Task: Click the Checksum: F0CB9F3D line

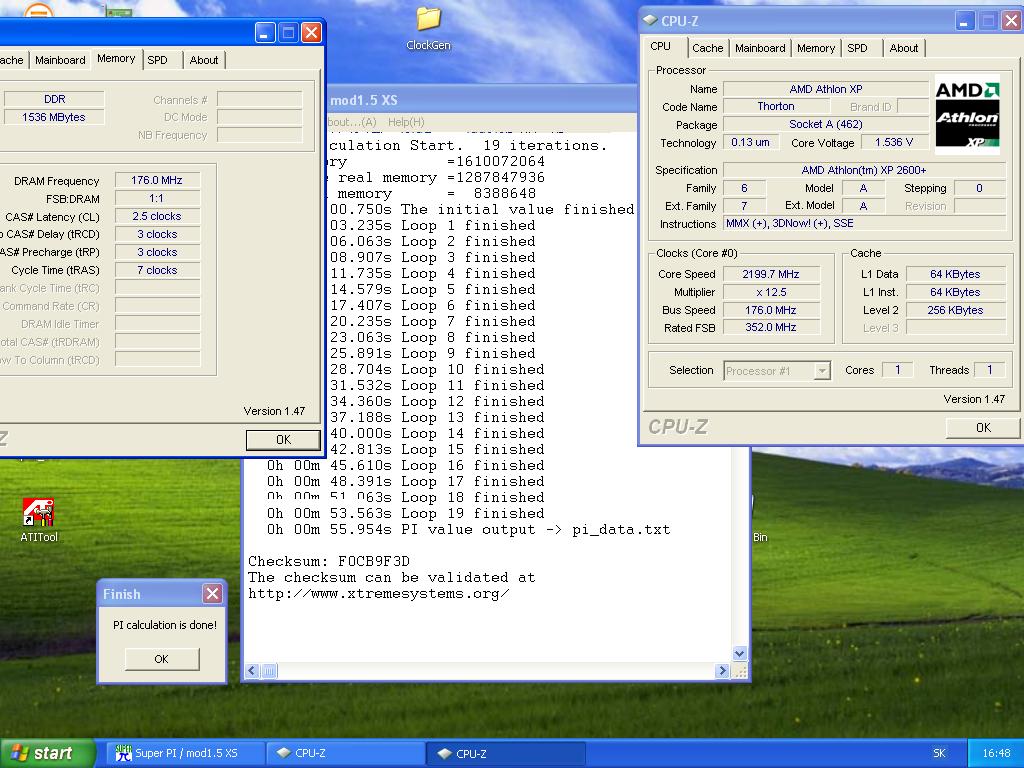Action: tap(328, 562)
